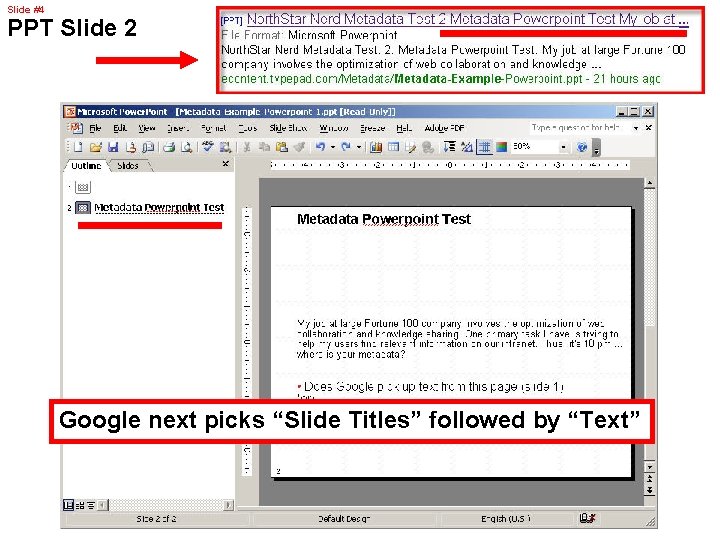Open the Format menu
This screenshot has width=720, height=540.
point(214,128)
